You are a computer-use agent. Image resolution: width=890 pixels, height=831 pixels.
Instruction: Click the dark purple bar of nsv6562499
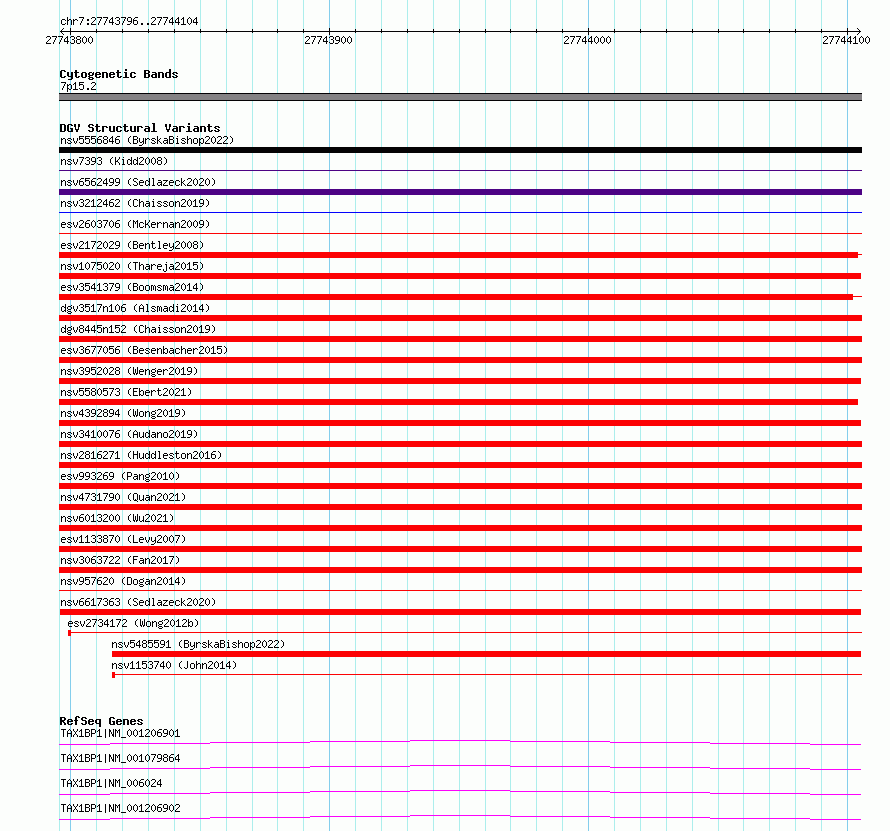point(460,192)
